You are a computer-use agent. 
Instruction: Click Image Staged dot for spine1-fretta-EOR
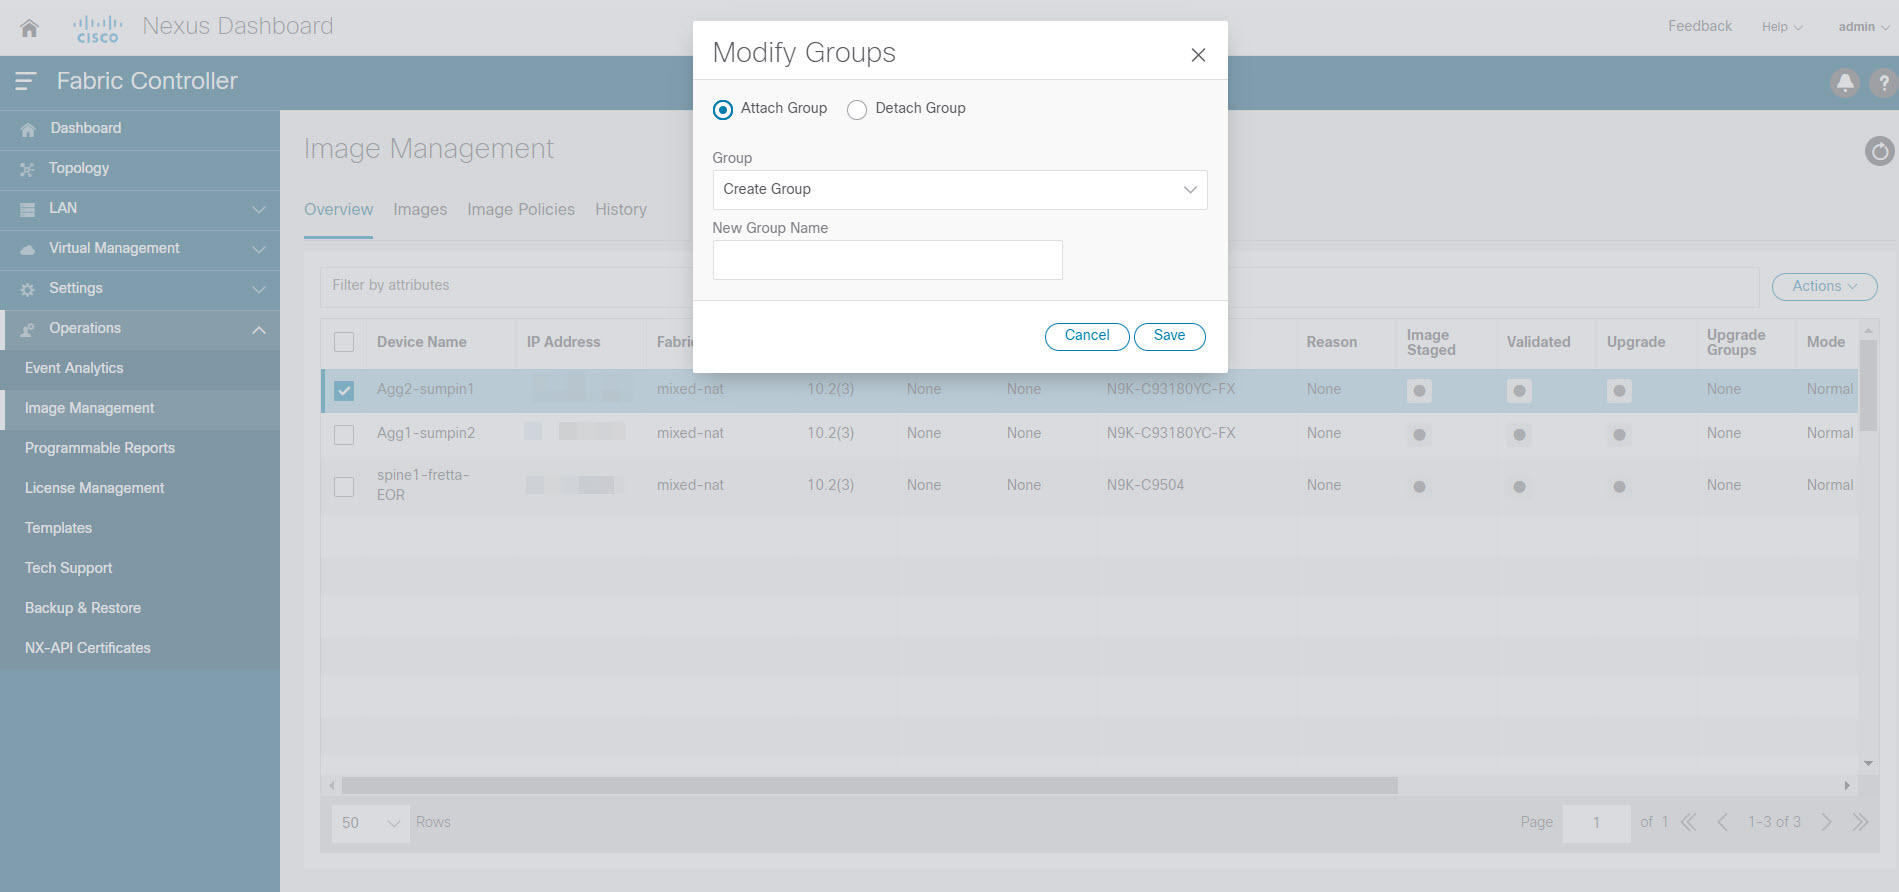click(1419, 487)
